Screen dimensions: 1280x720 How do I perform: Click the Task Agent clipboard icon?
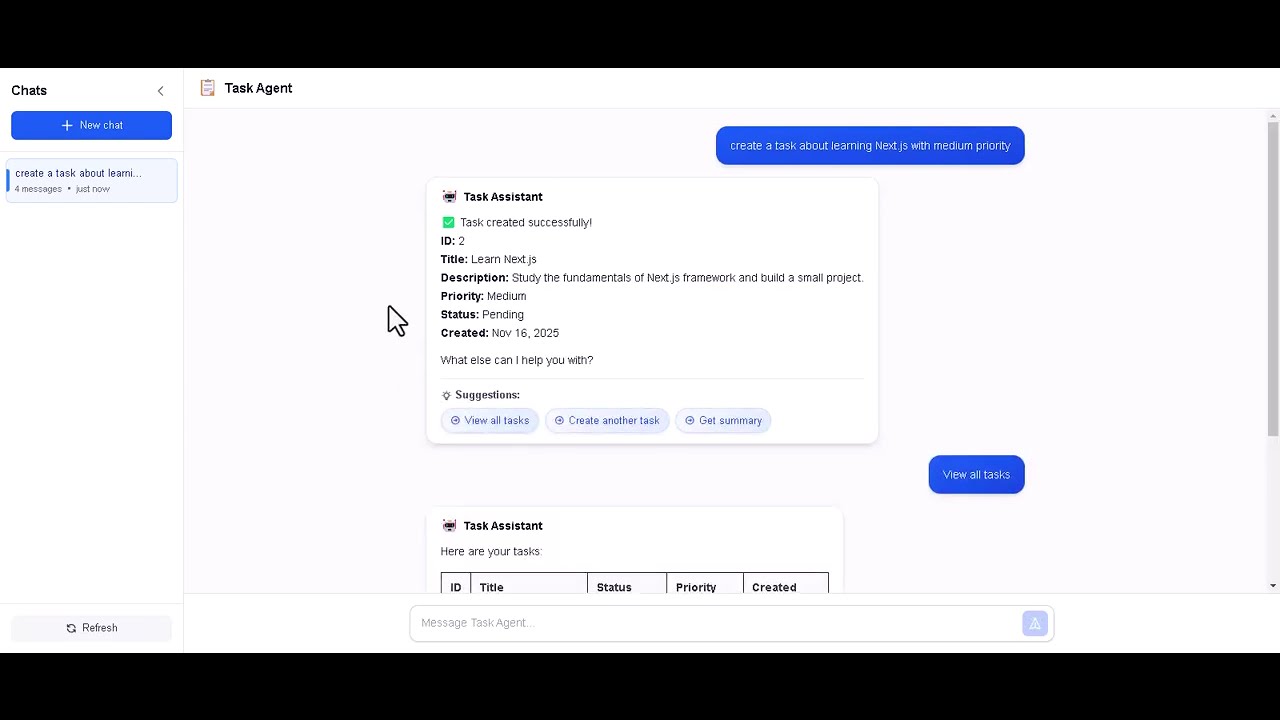pos(208,88)
